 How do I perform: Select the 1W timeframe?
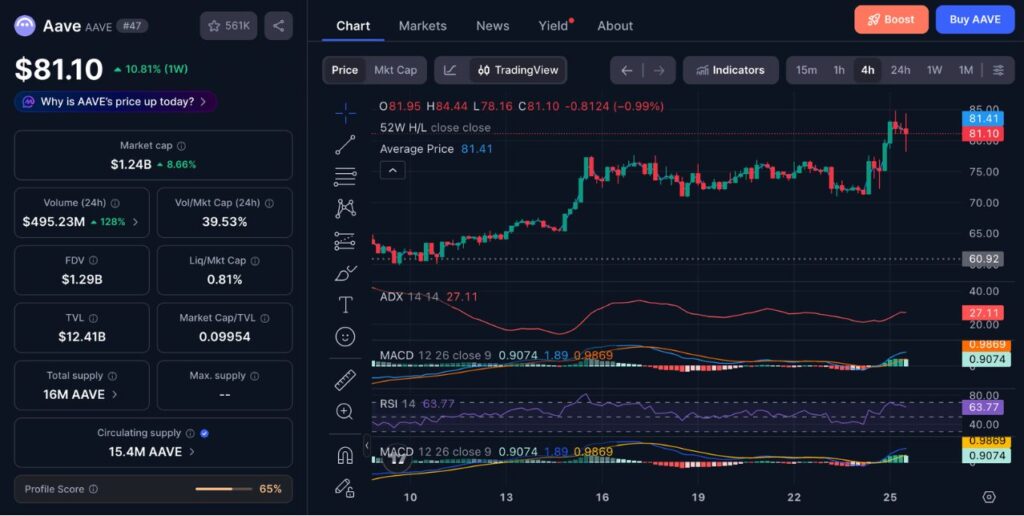935,70
